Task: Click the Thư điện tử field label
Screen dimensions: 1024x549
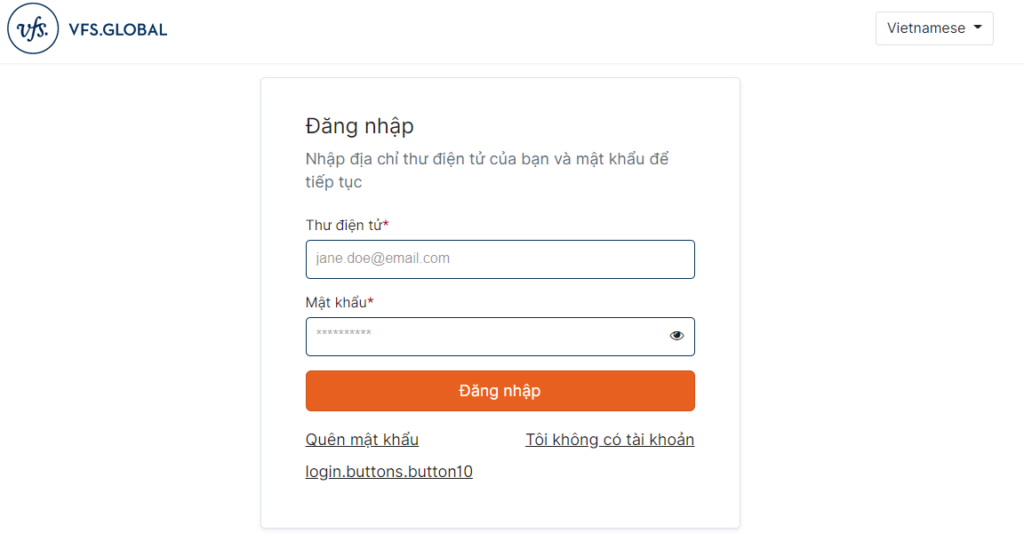Action: 344,225
